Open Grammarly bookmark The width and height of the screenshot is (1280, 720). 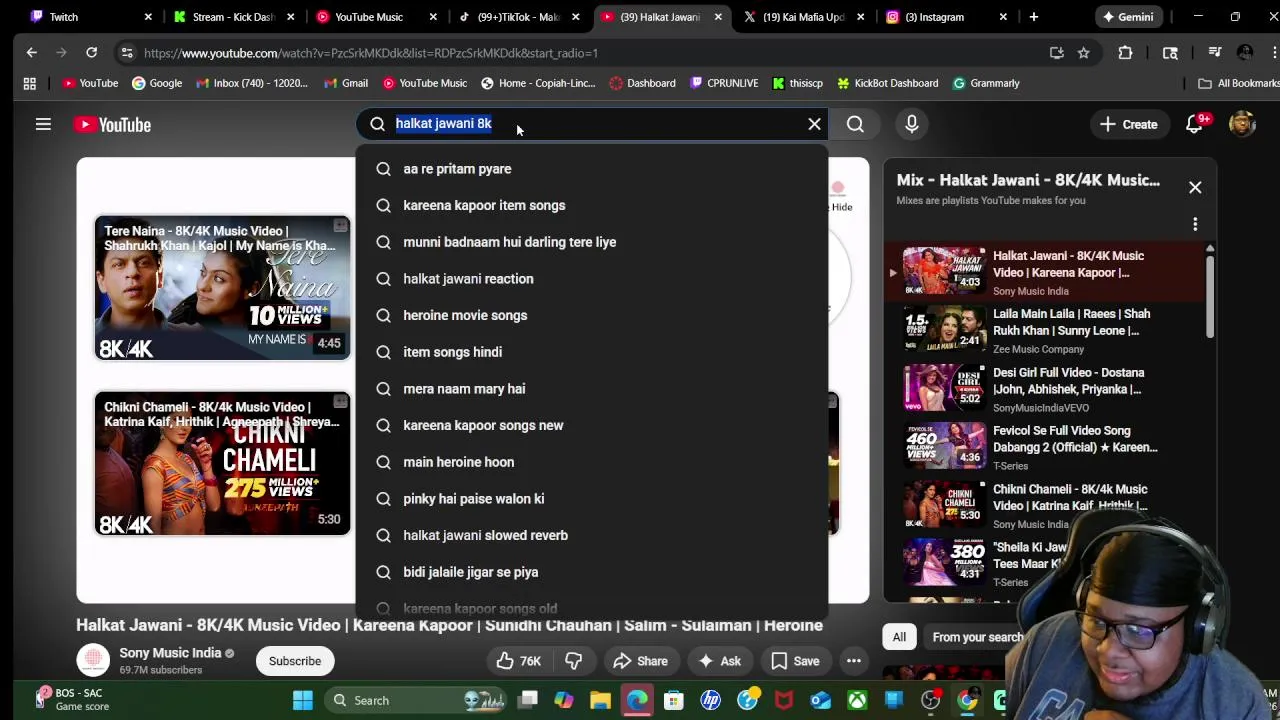[986, 83]
